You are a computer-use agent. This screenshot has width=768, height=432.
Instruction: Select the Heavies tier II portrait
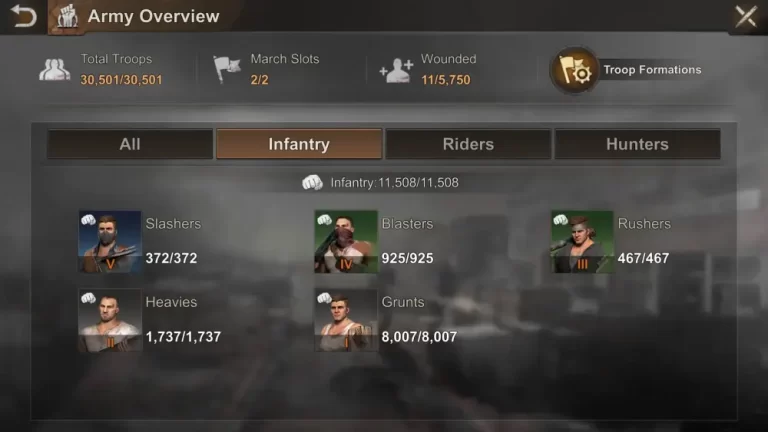coord(110,320)
